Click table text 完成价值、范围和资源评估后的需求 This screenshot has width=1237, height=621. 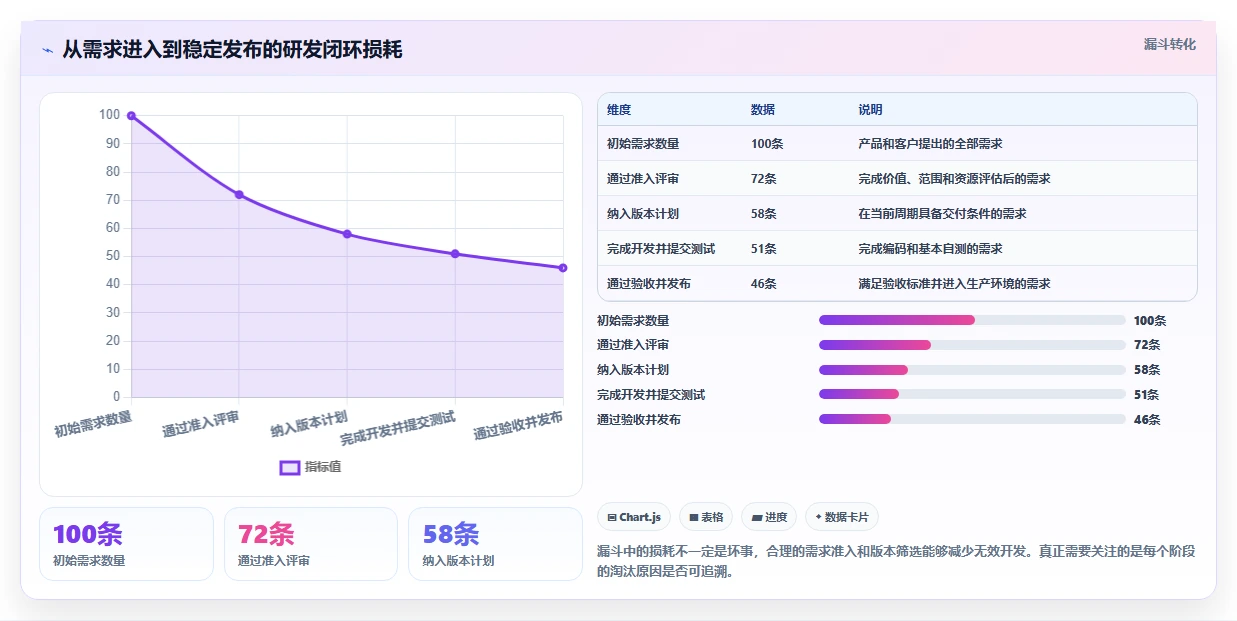pos(954,179)
